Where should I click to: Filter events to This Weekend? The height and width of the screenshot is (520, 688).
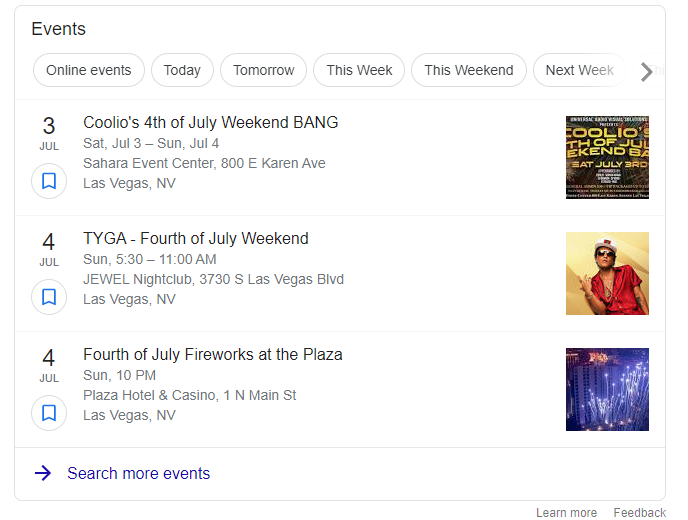pos(468,70)
